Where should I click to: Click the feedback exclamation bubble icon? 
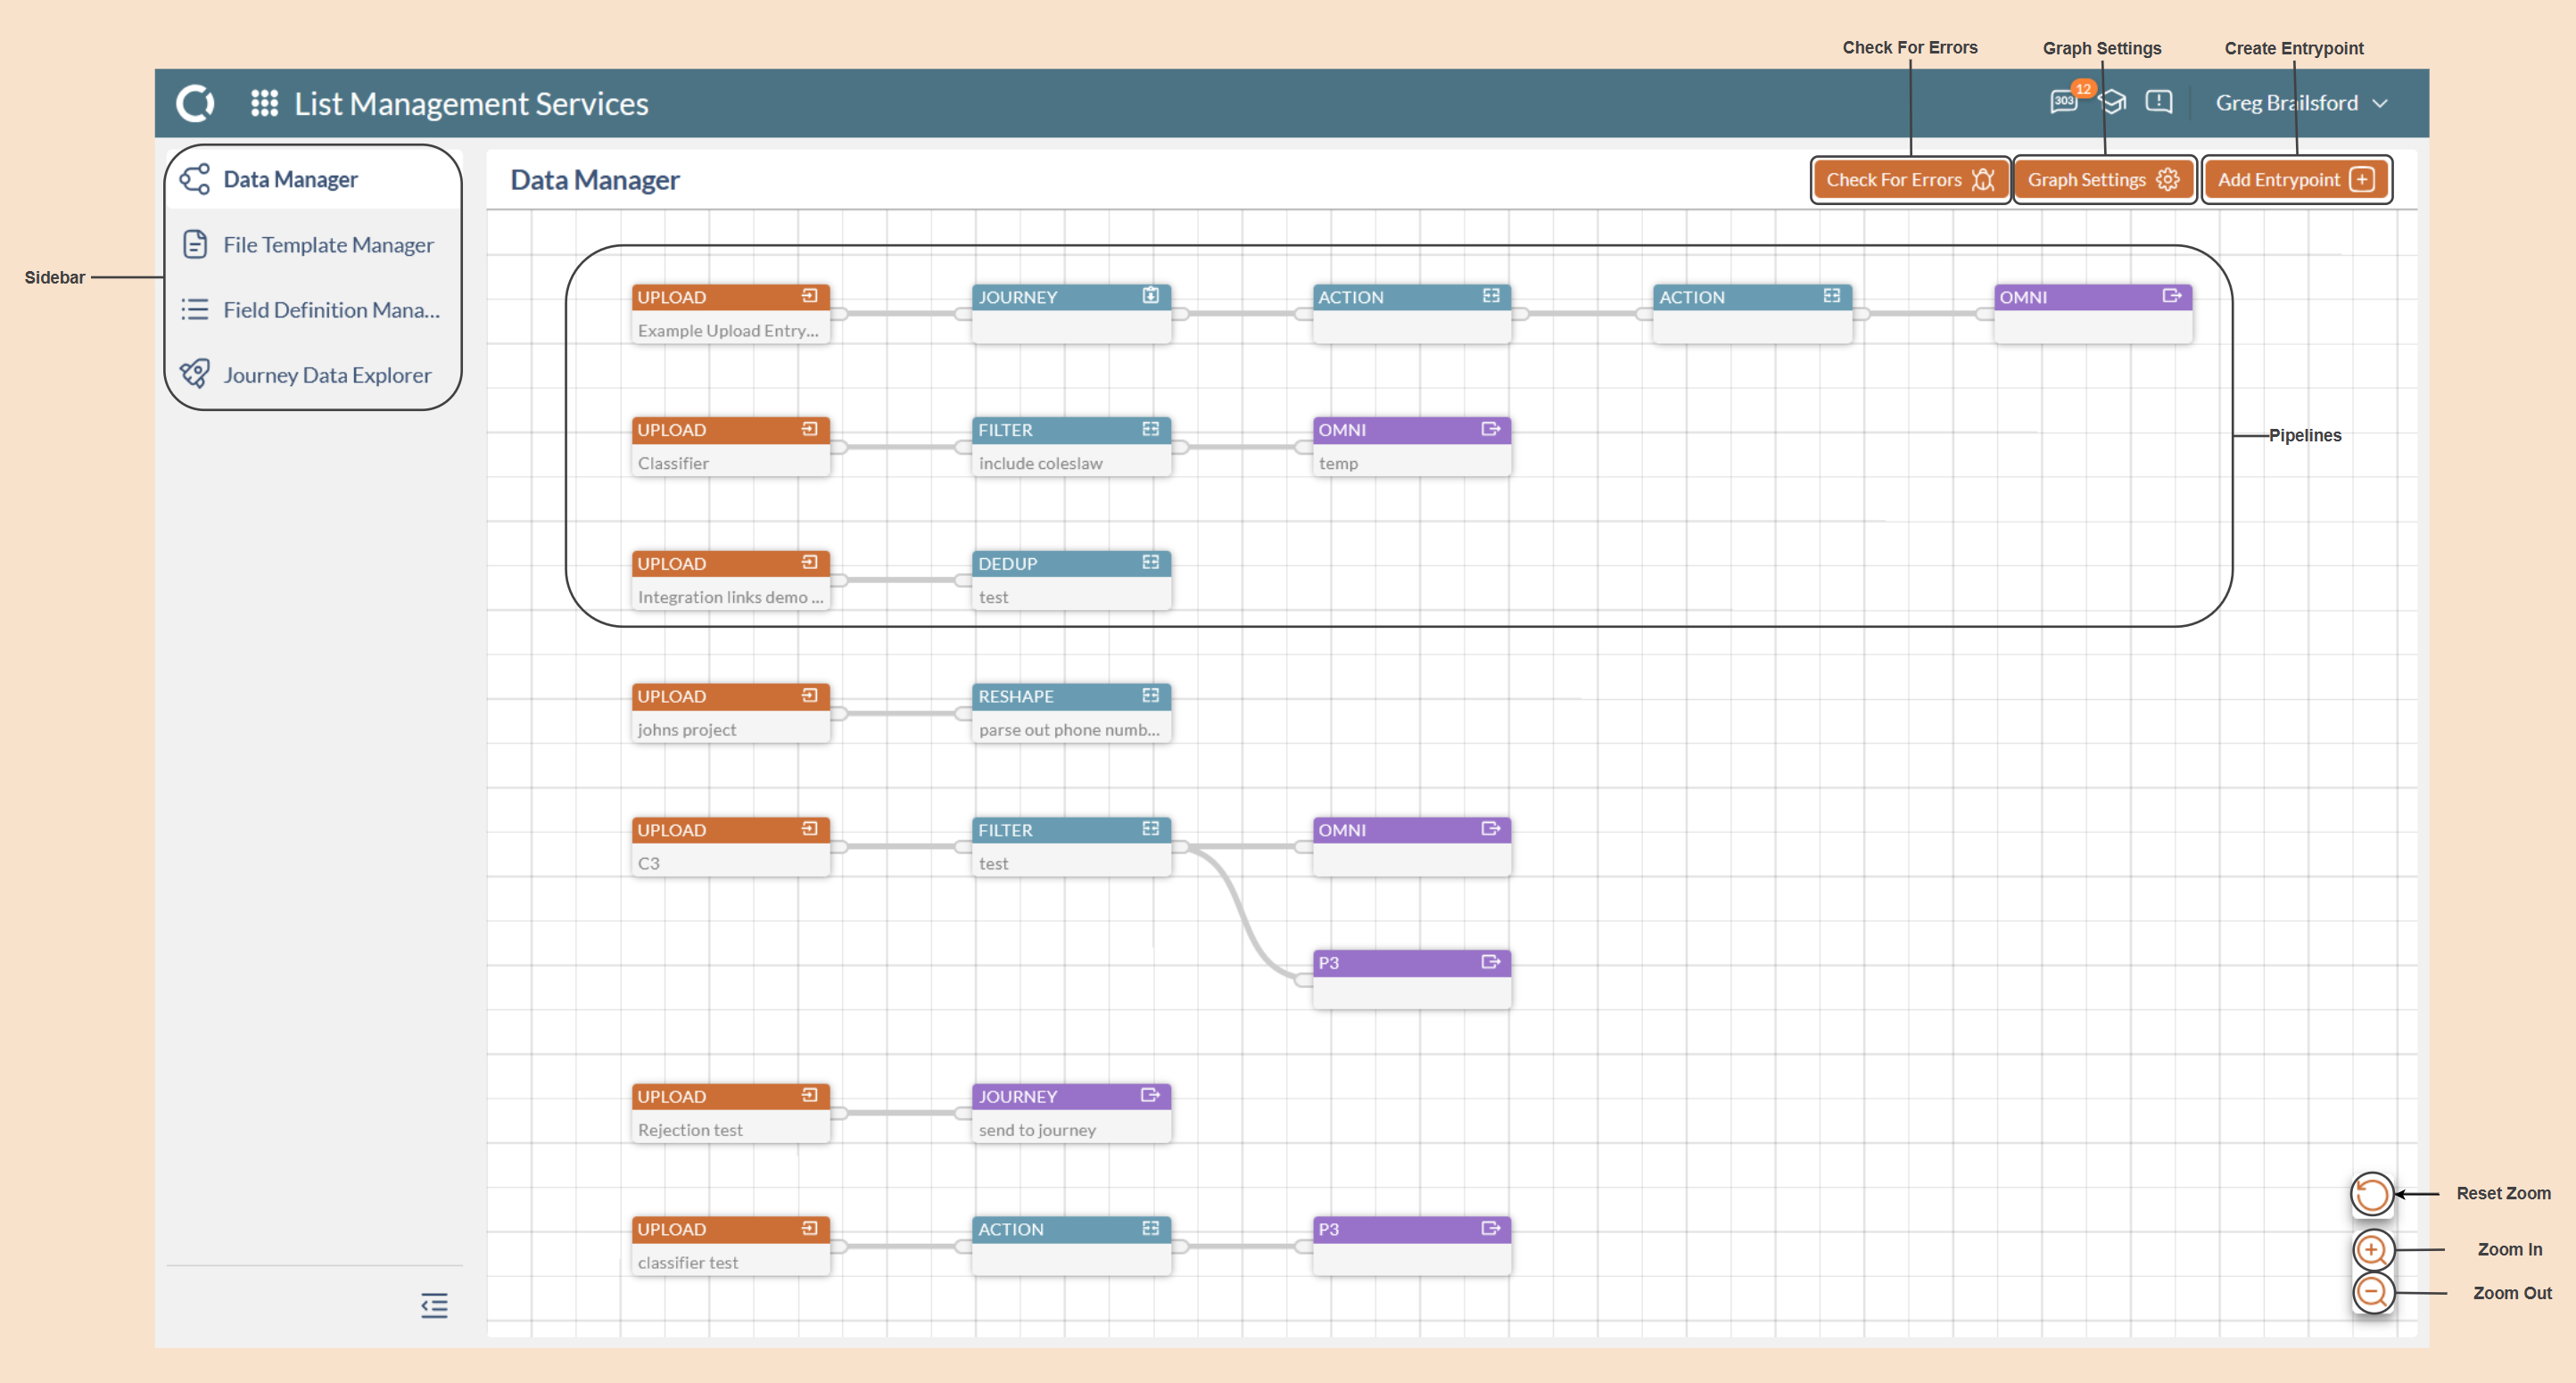2159,102
